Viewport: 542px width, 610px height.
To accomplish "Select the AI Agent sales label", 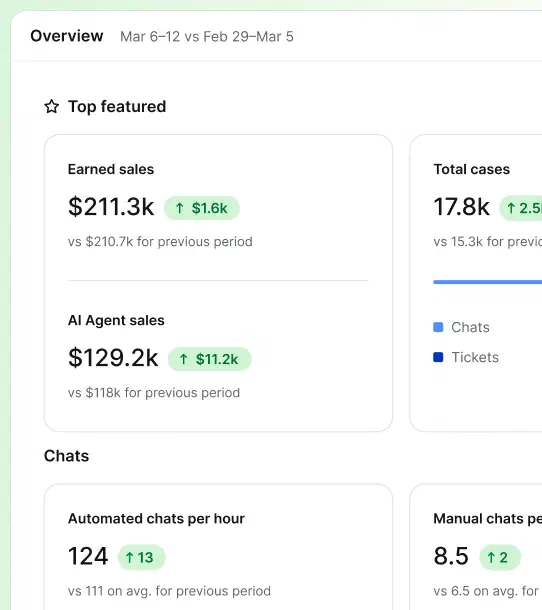I will (116, 320).
